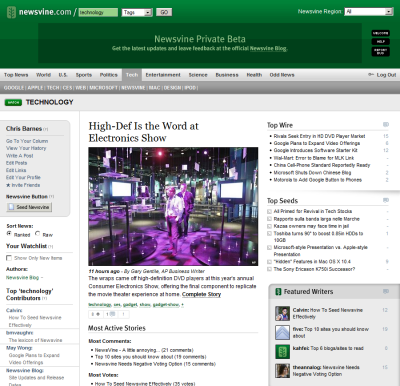400x386 pixels.
Task: Click seed icon beside 'Rapporto sulla banda larga'
Action: pyautogui.click(x=269, y=219)
